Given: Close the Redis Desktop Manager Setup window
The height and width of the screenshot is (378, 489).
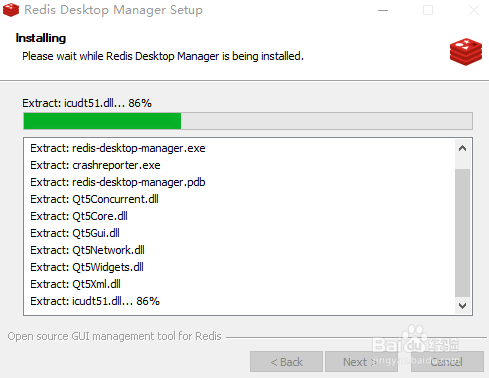Looking at the screenshot, I should click(x=474, y=10).
